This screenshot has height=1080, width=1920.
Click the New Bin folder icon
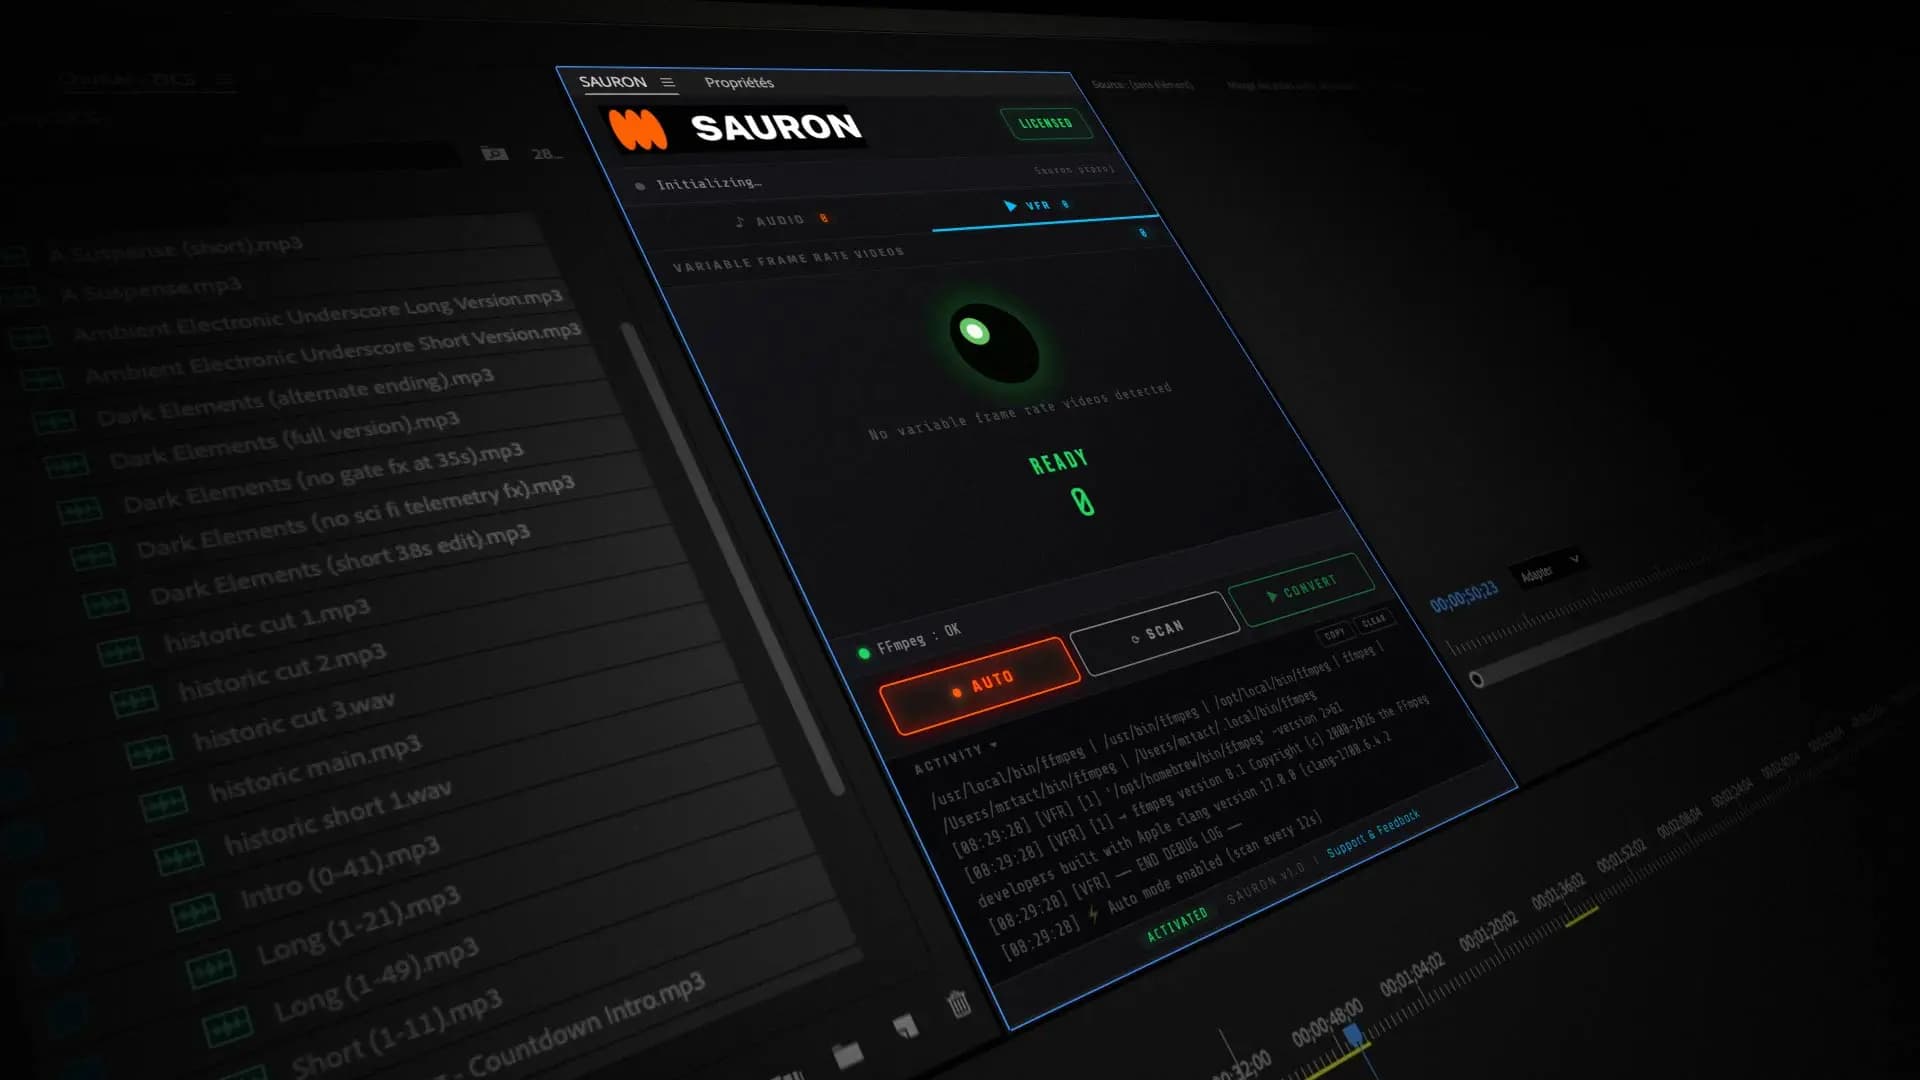click(x=847, y=1054)
